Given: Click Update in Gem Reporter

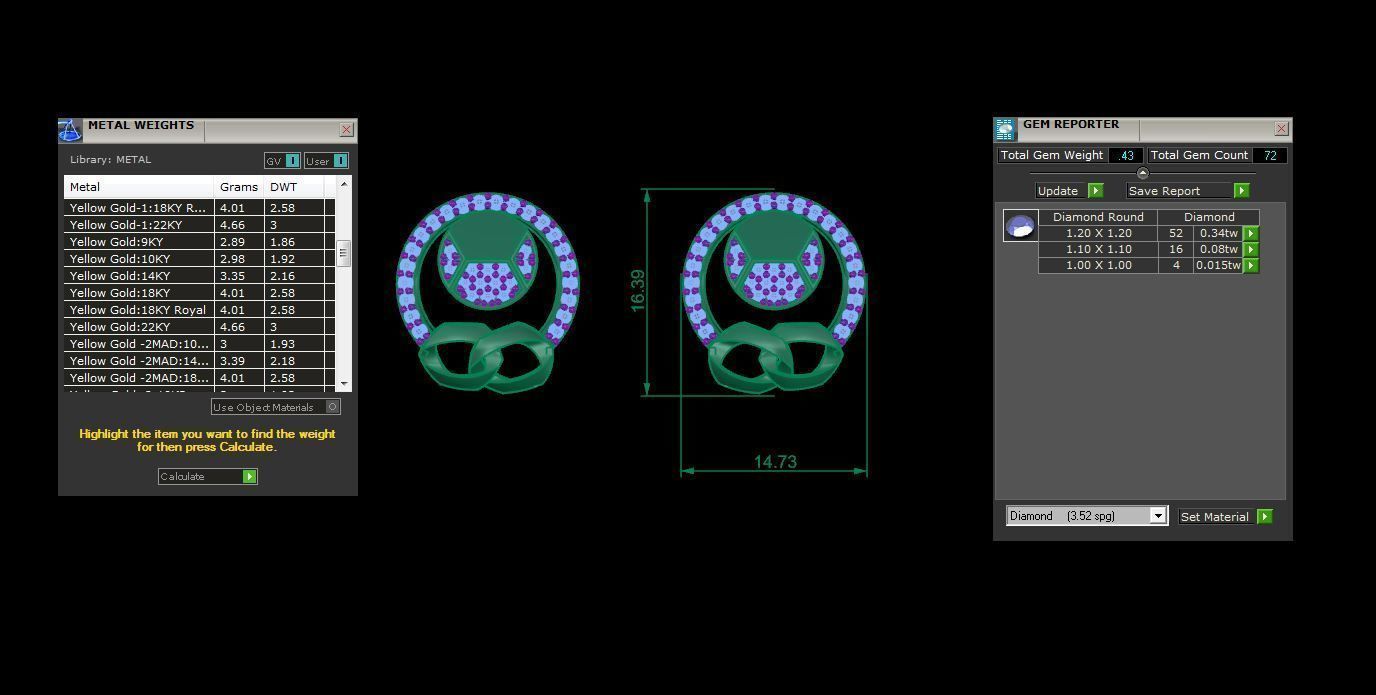Looking at the screenshot, I should point(1058,191).
